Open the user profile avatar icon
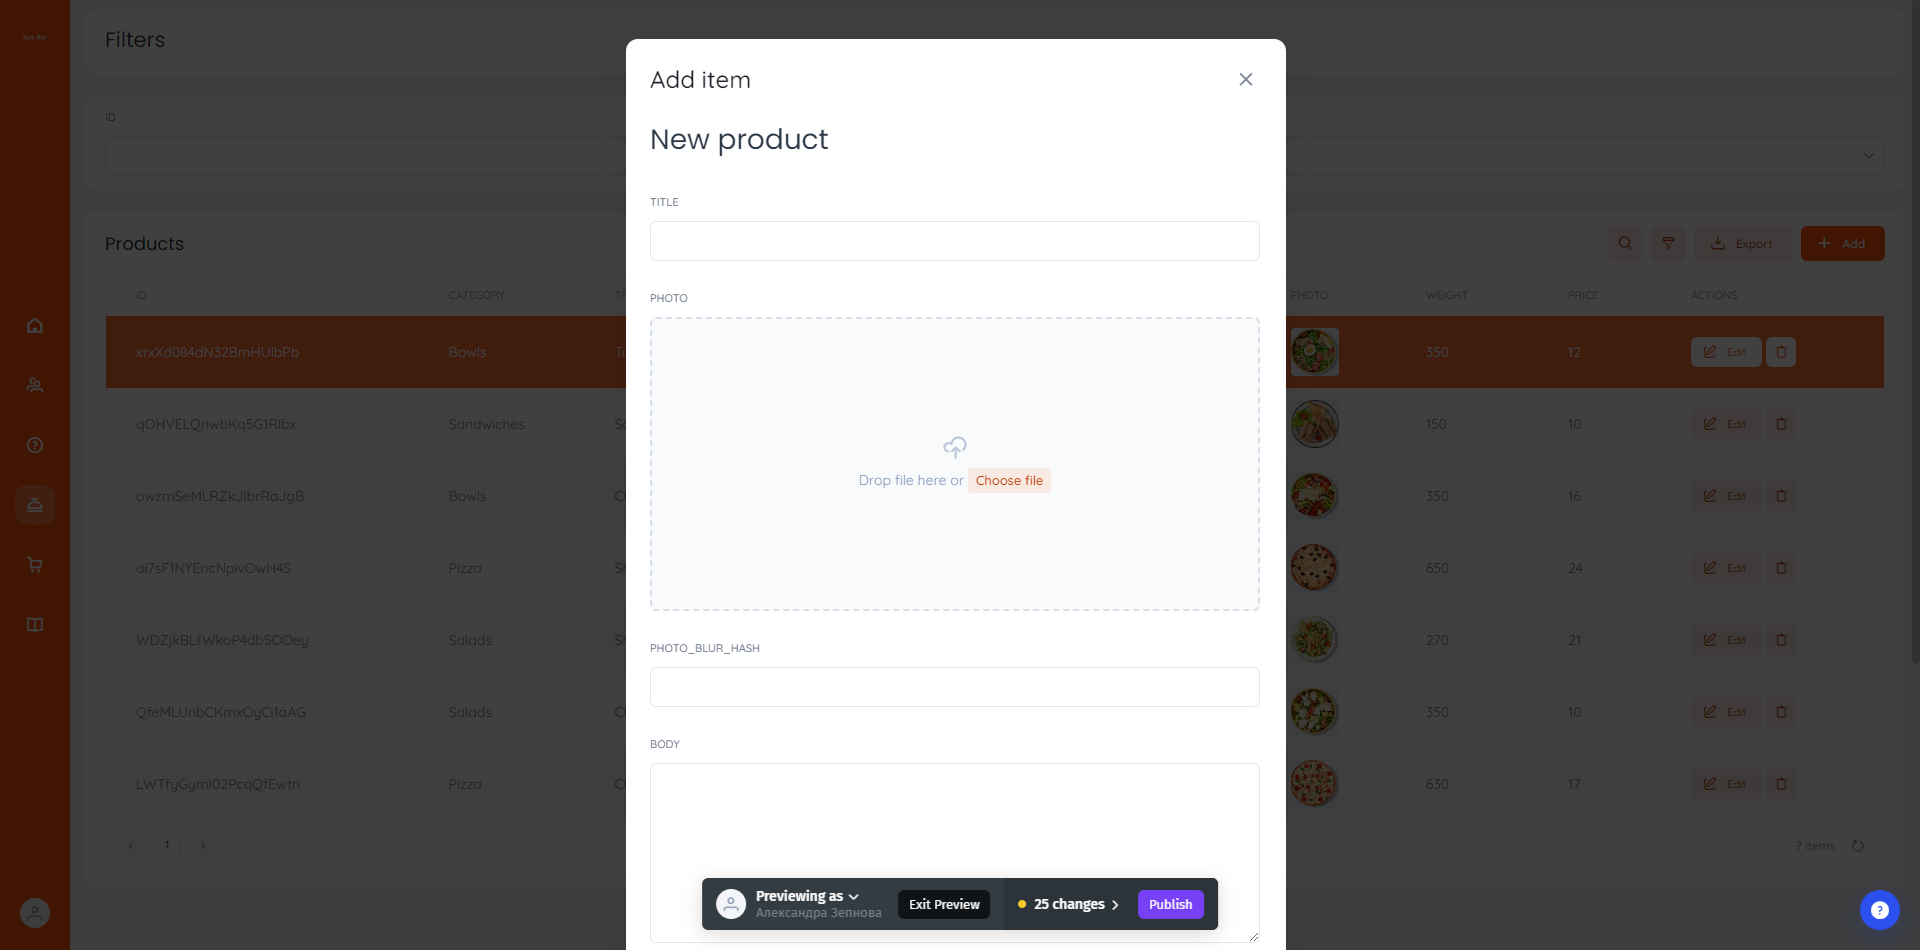The width and height of the screenshot is (1920, 950). [35, 913]
